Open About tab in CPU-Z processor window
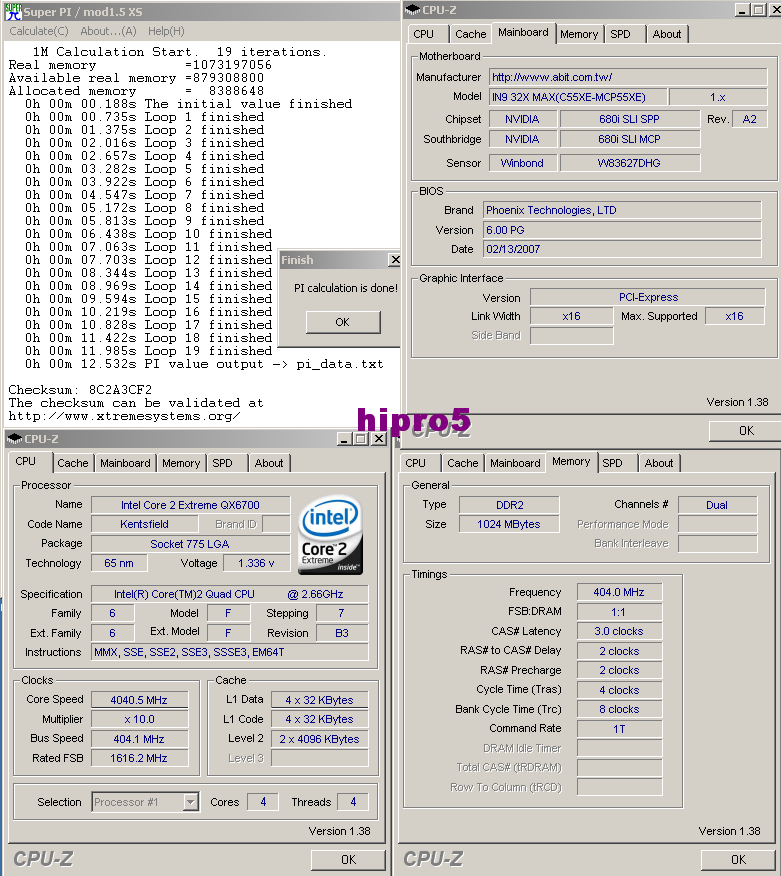 click(x=269, y=463)
